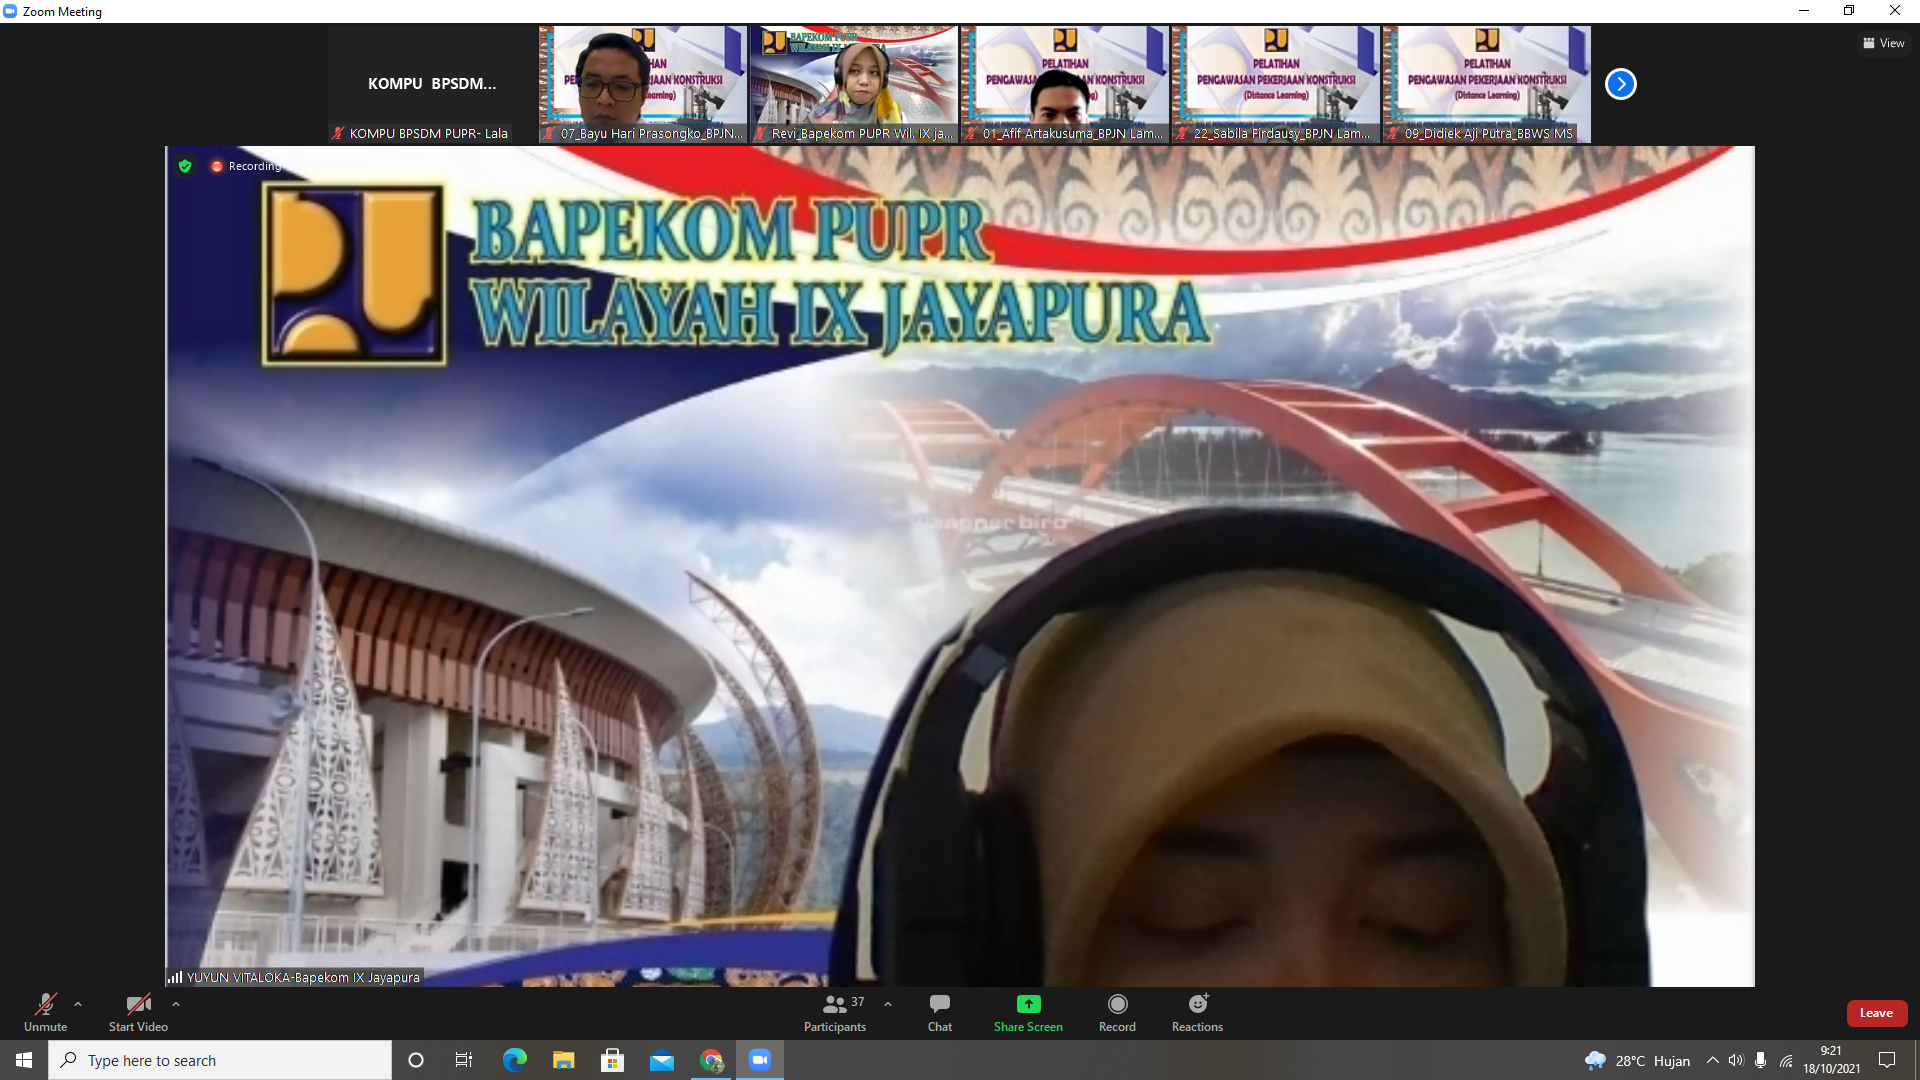The image size is (1920, 1080).
Task: Open volume control in system tray
Action: click(x=1736, y=1060)
